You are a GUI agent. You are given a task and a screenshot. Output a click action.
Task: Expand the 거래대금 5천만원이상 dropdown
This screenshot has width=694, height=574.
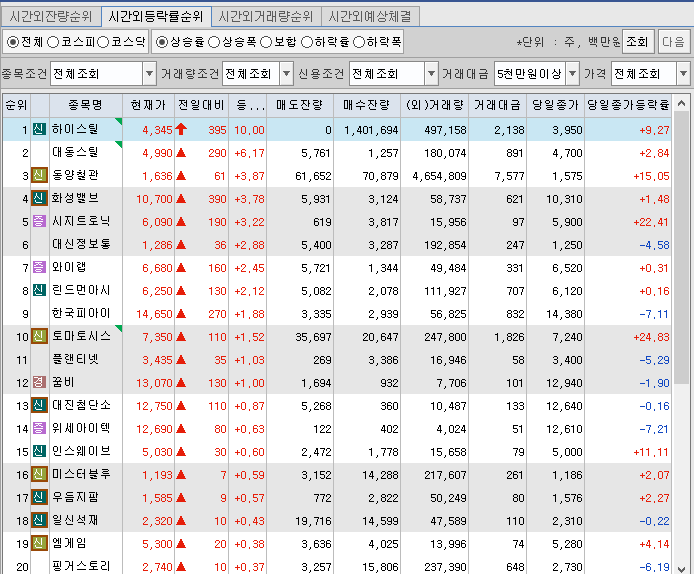tap(572, 74)
